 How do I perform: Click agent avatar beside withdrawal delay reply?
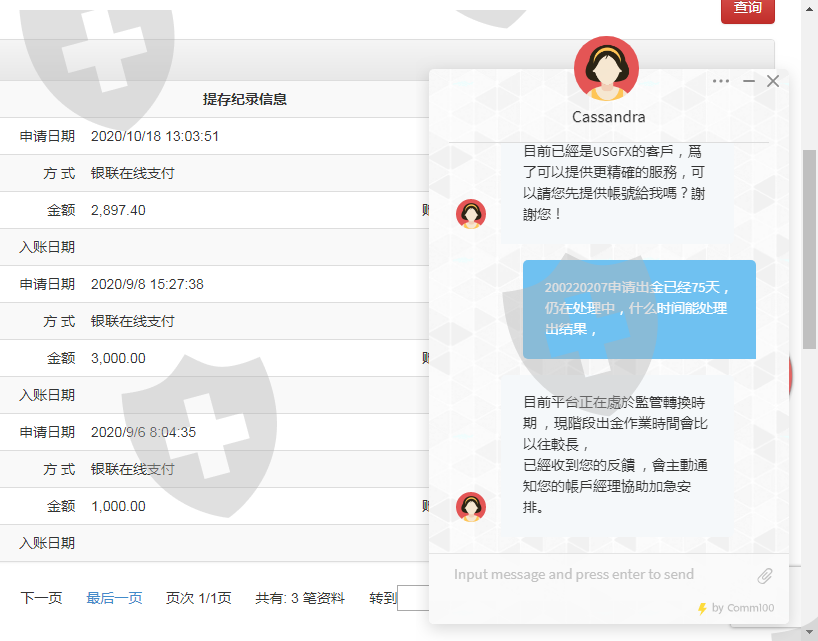[471, 506]
